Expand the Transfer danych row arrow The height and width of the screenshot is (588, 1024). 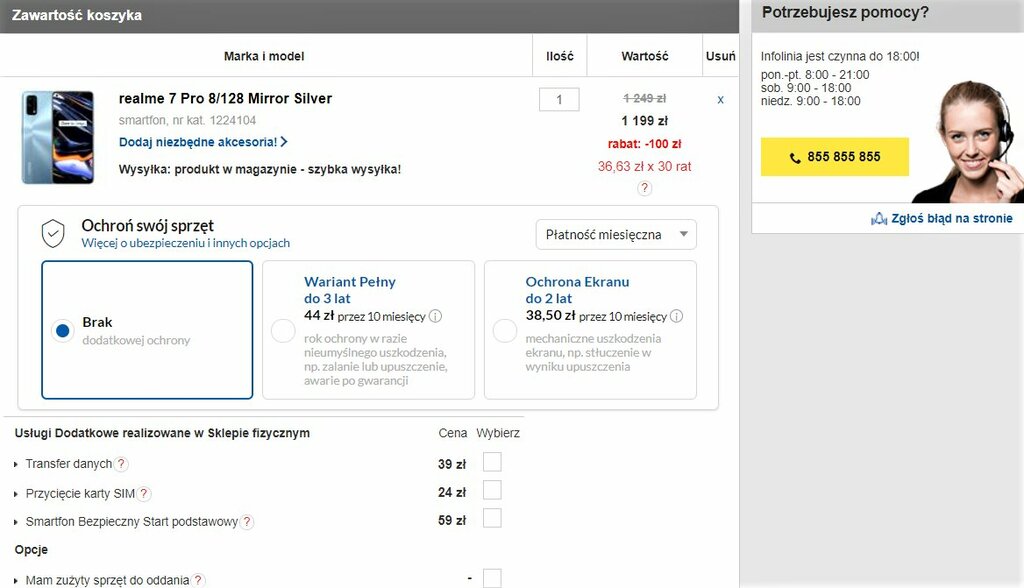(x=16, y=465)
